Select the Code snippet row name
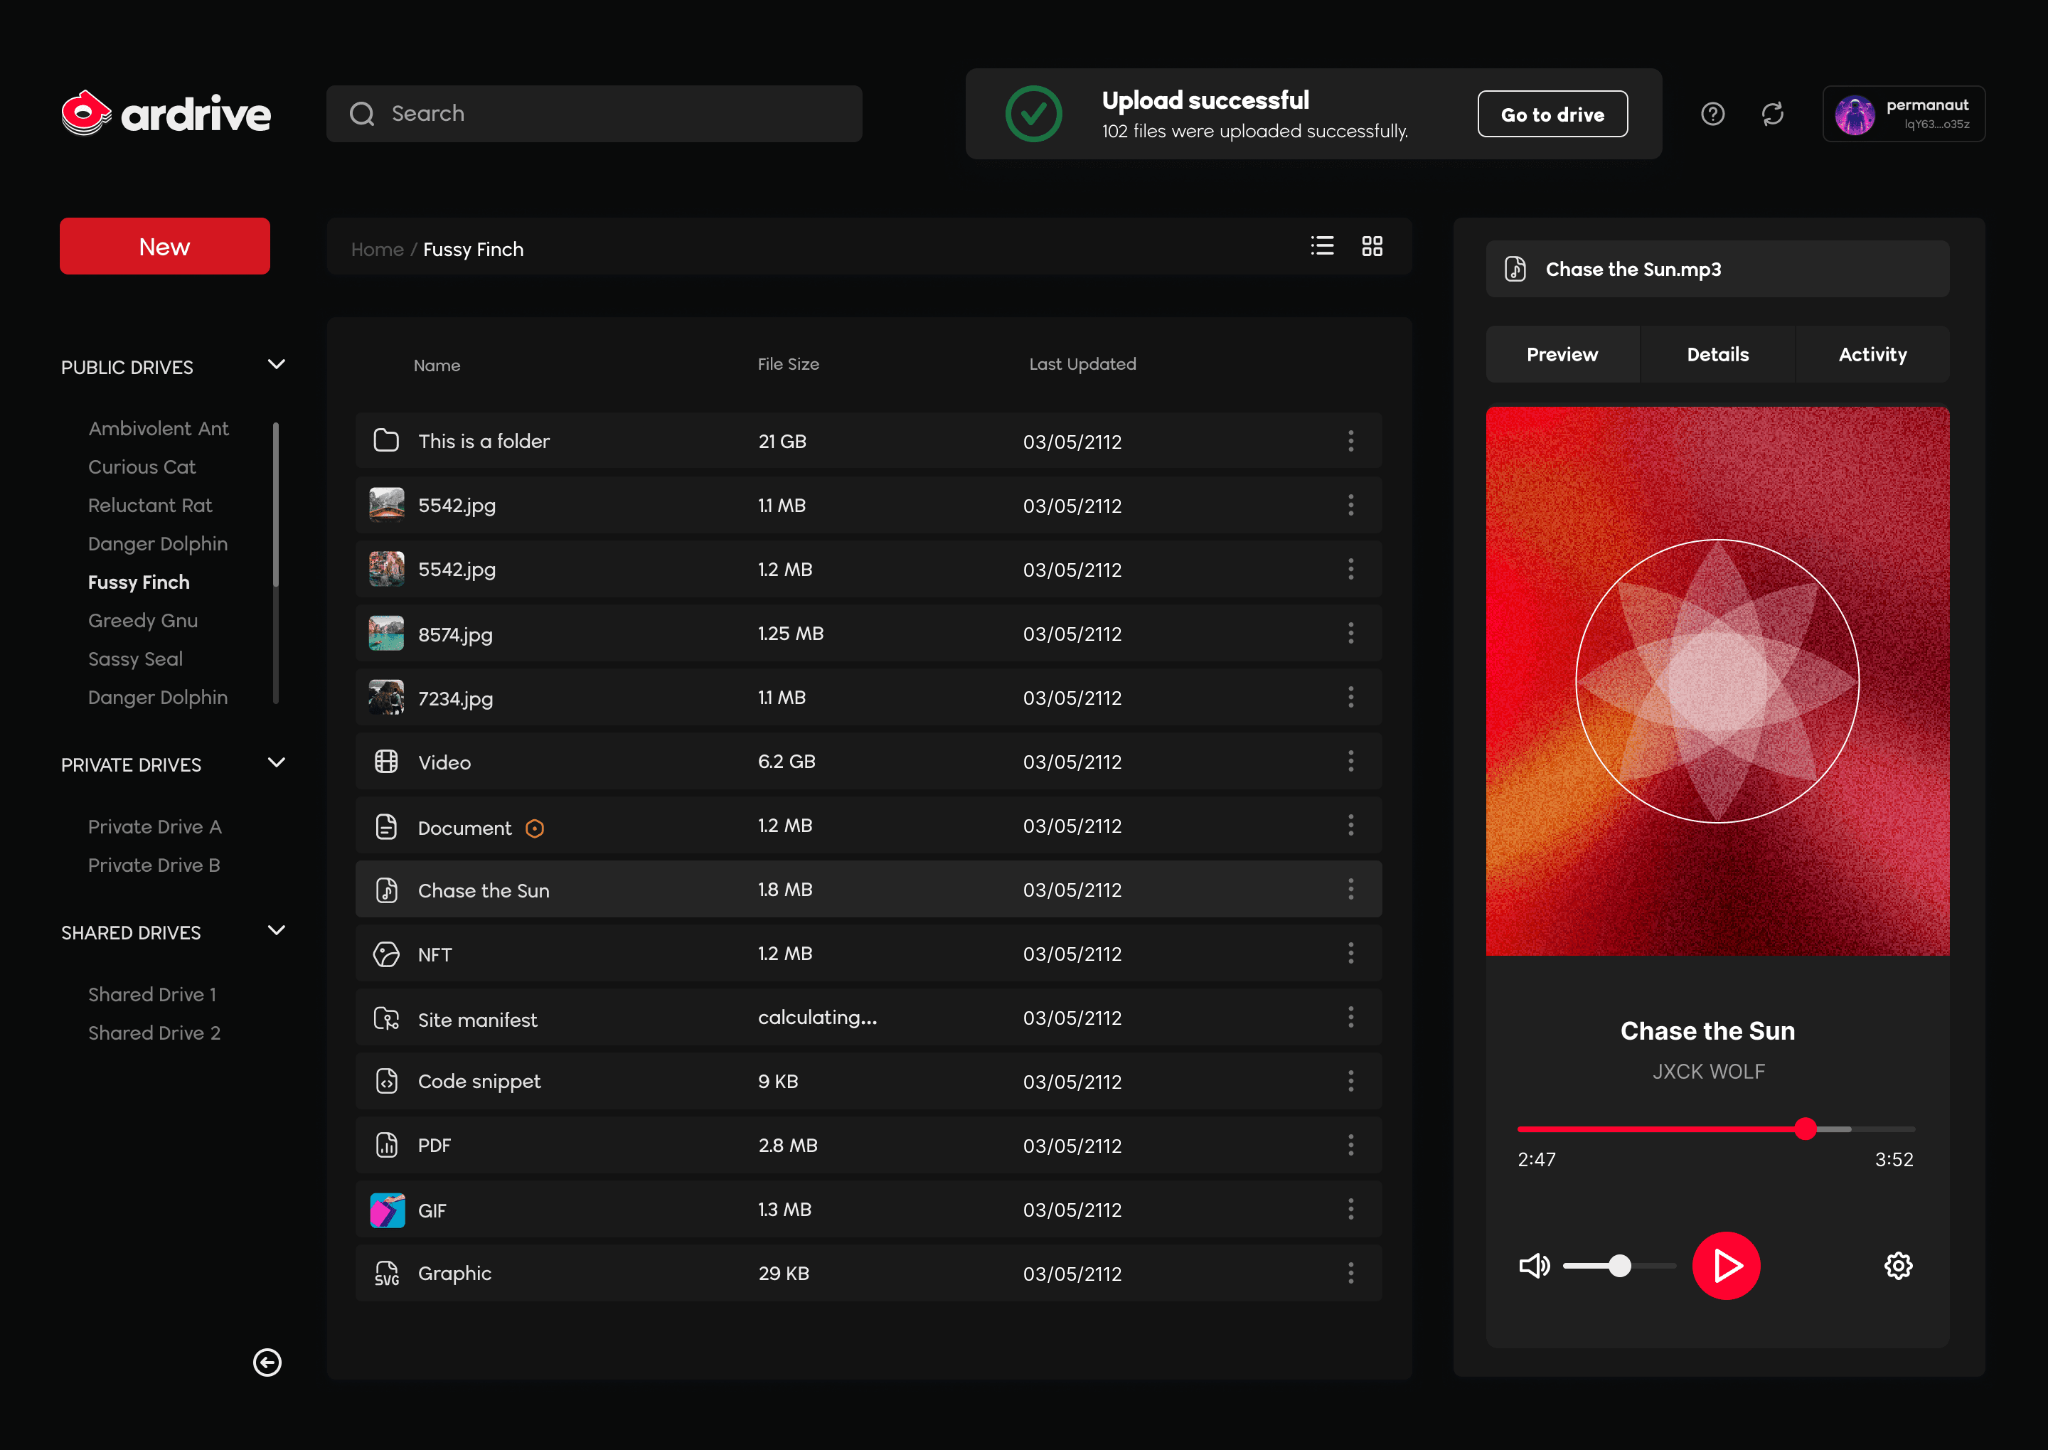Screen dimensions: 2048x1450 pos(479,1081)
